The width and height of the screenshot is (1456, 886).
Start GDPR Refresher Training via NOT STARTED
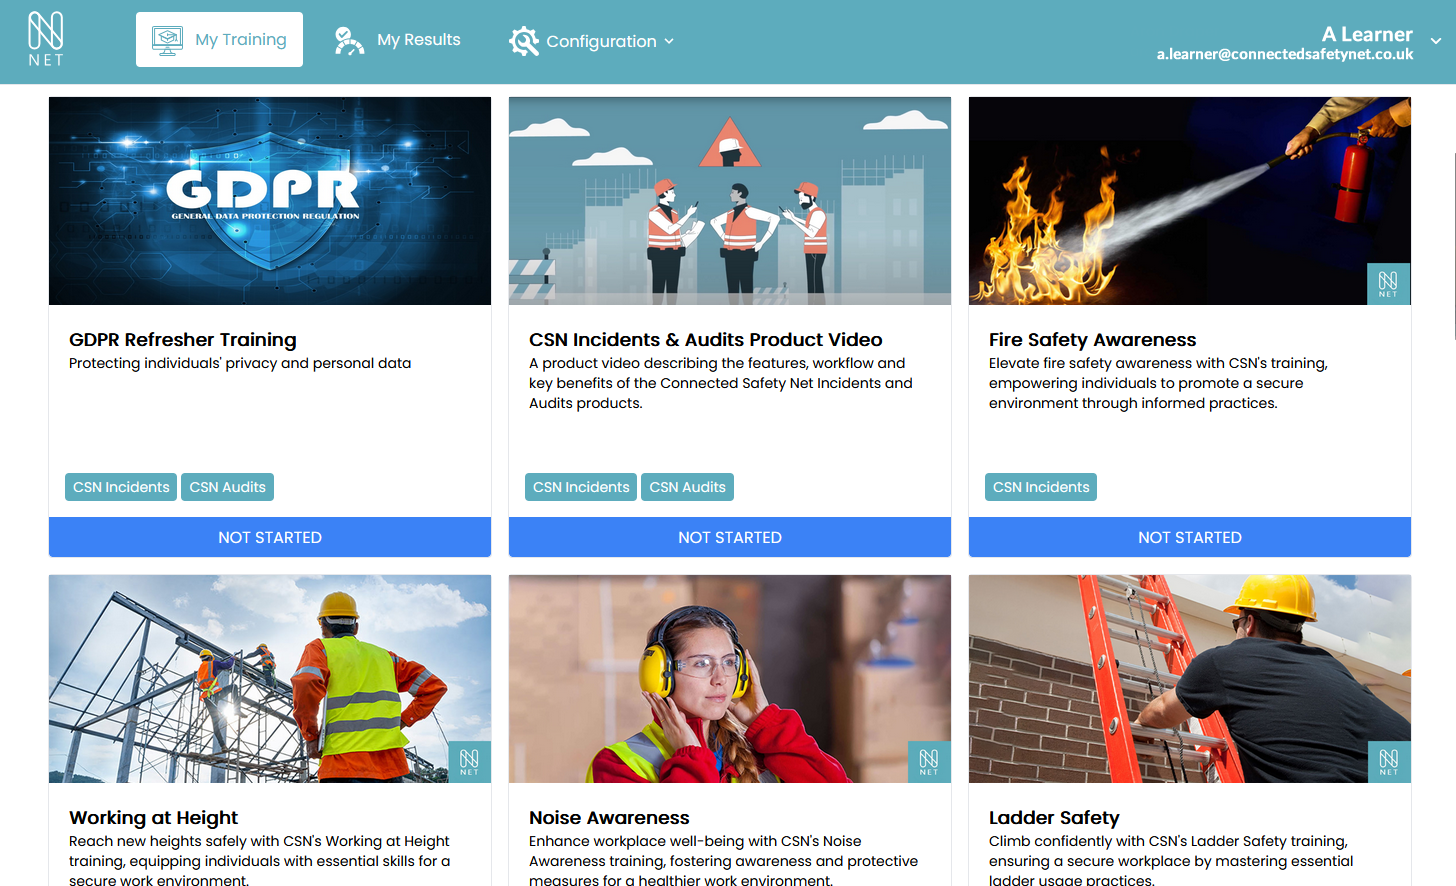(x=270, y=537)
